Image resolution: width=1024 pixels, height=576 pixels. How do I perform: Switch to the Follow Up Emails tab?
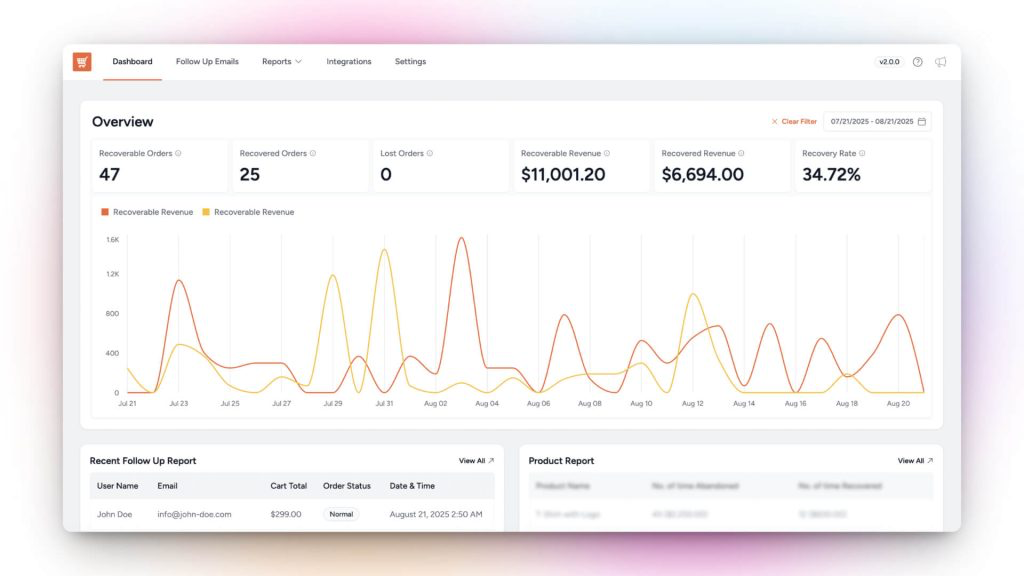coord(207,61)
